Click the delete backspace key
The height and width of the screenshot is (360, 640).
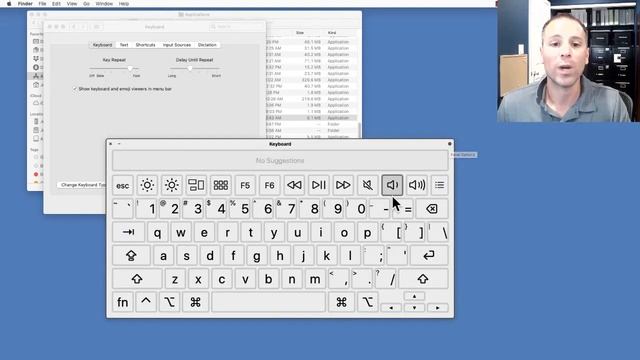coord(431,209)
